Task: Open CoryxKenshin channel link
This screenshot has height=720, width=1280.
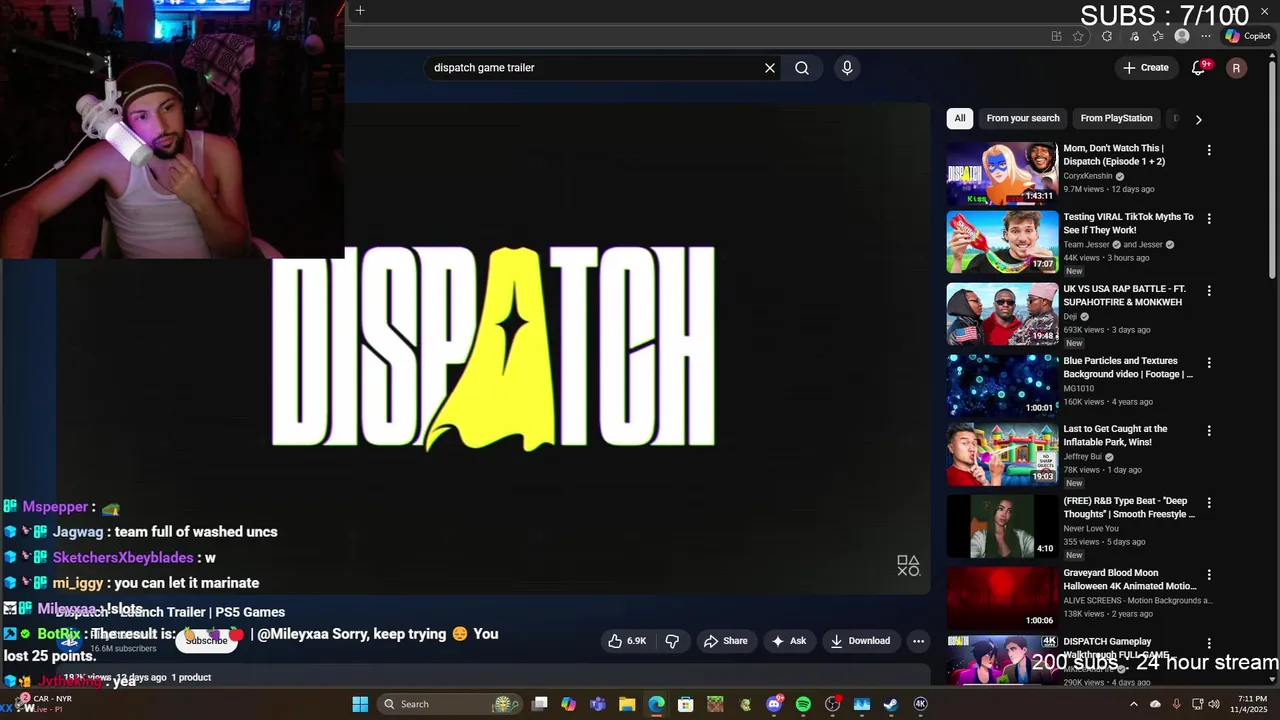Action: tap(1088, 176)
